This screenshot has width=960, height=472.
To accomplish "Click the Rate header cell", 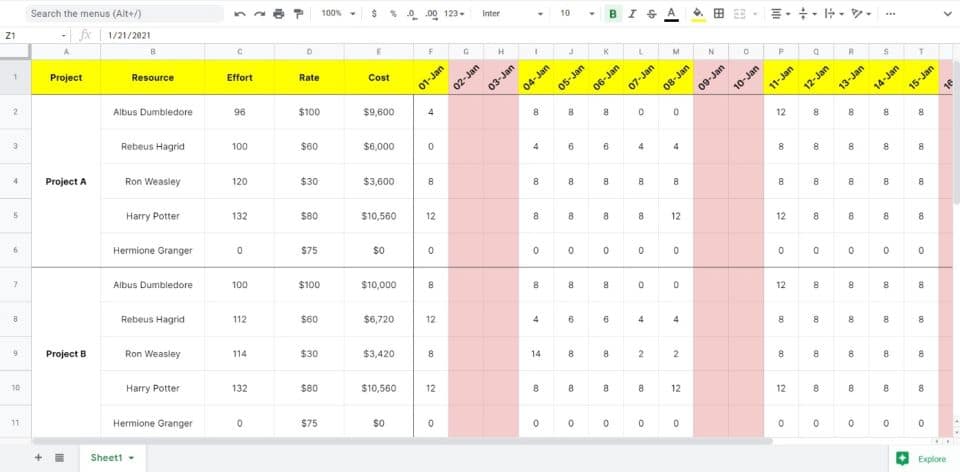I will point(309,77).
